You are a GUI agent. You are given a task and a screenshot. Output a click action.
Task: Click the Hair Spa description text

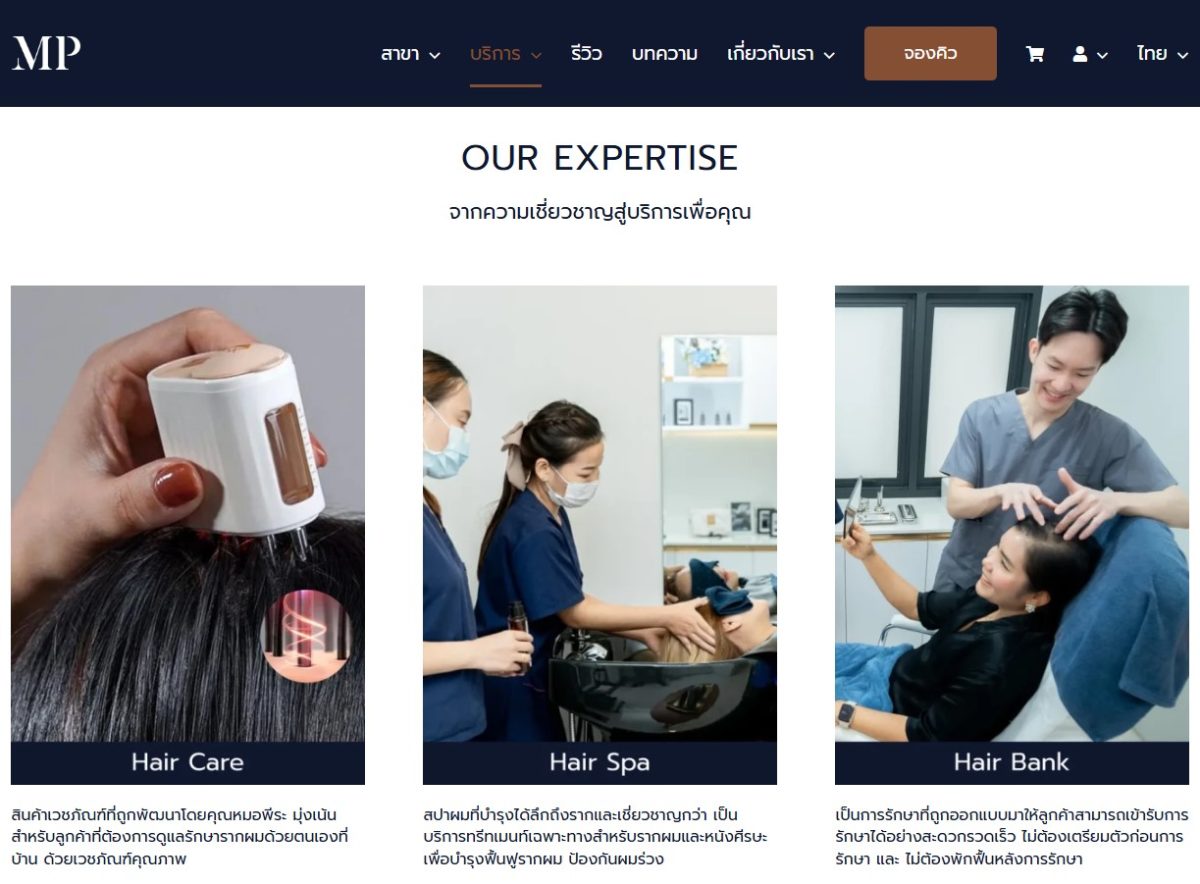(596, 837)
